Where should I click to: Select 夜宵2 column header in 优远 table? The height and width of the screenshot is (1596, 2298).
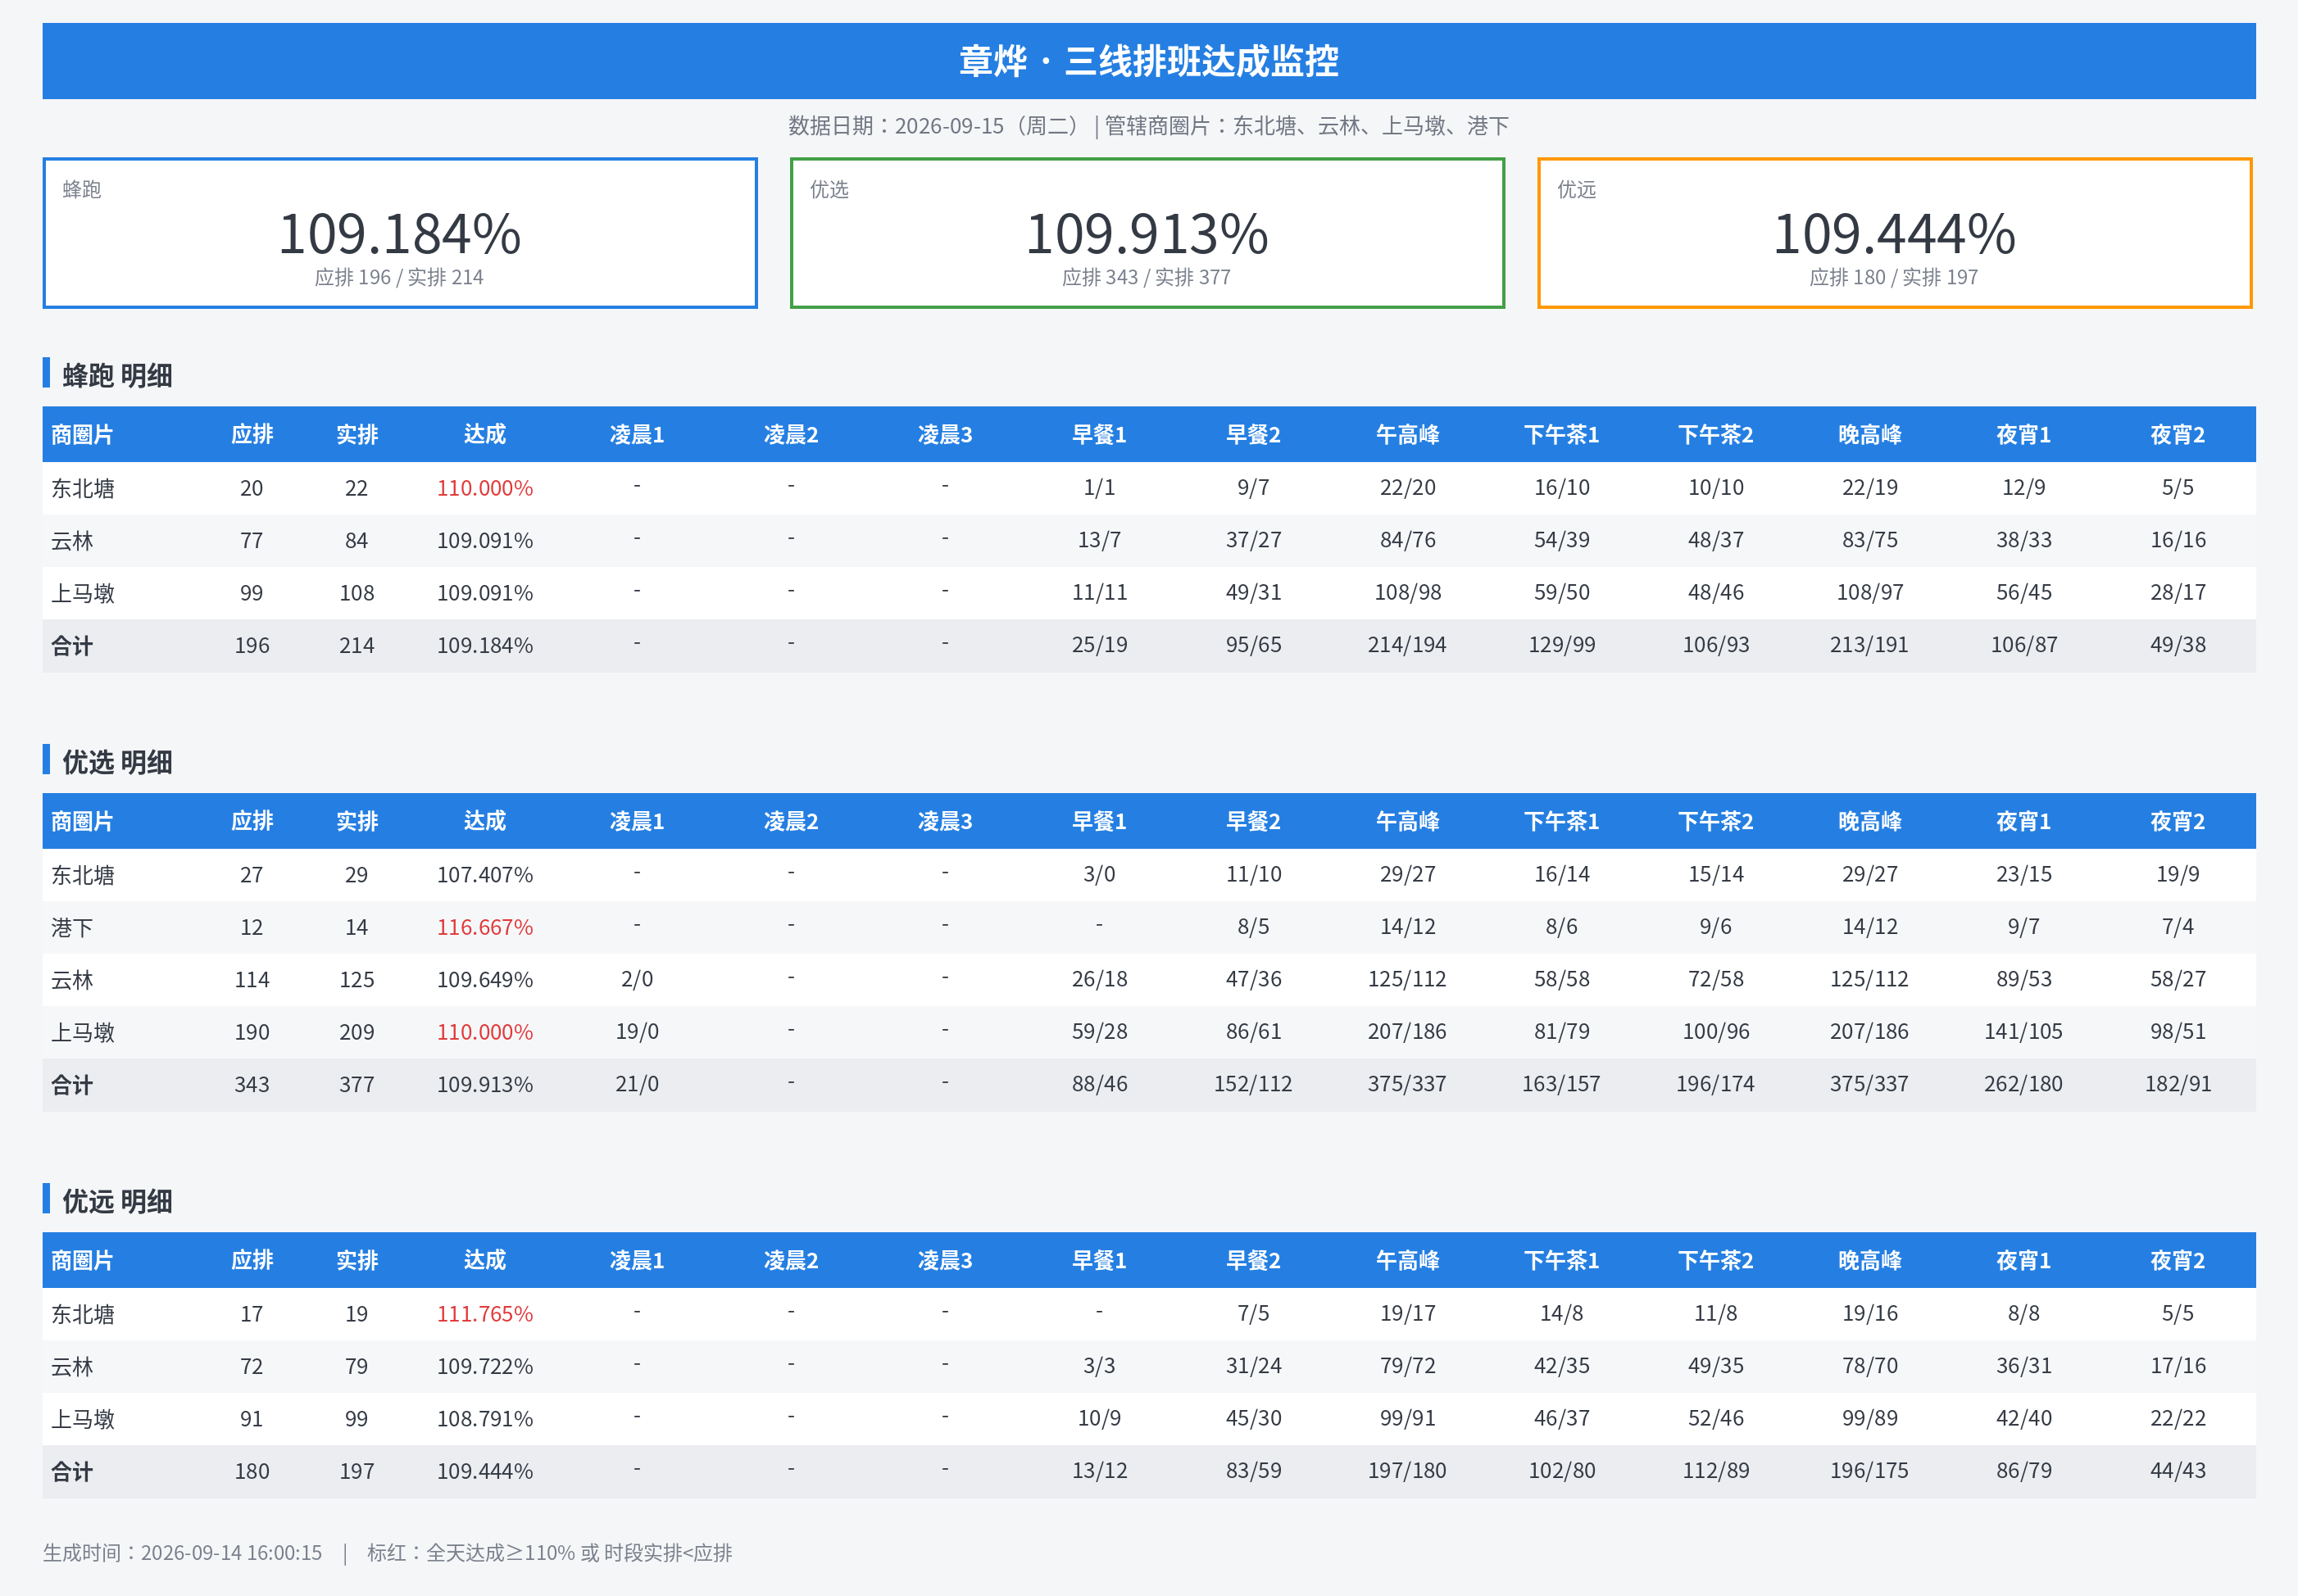coord(2177,1260)
